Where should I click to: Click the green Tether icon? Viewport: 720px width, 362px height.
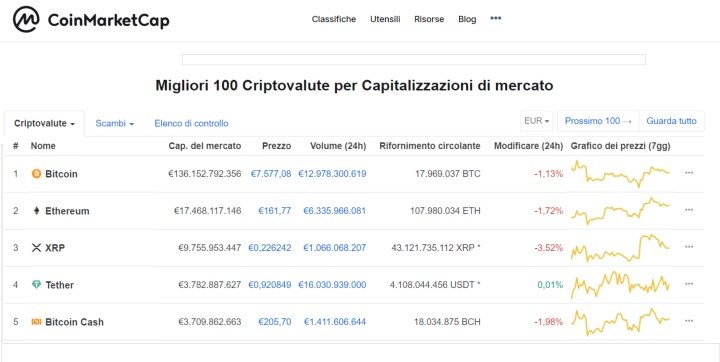(36, 285)
